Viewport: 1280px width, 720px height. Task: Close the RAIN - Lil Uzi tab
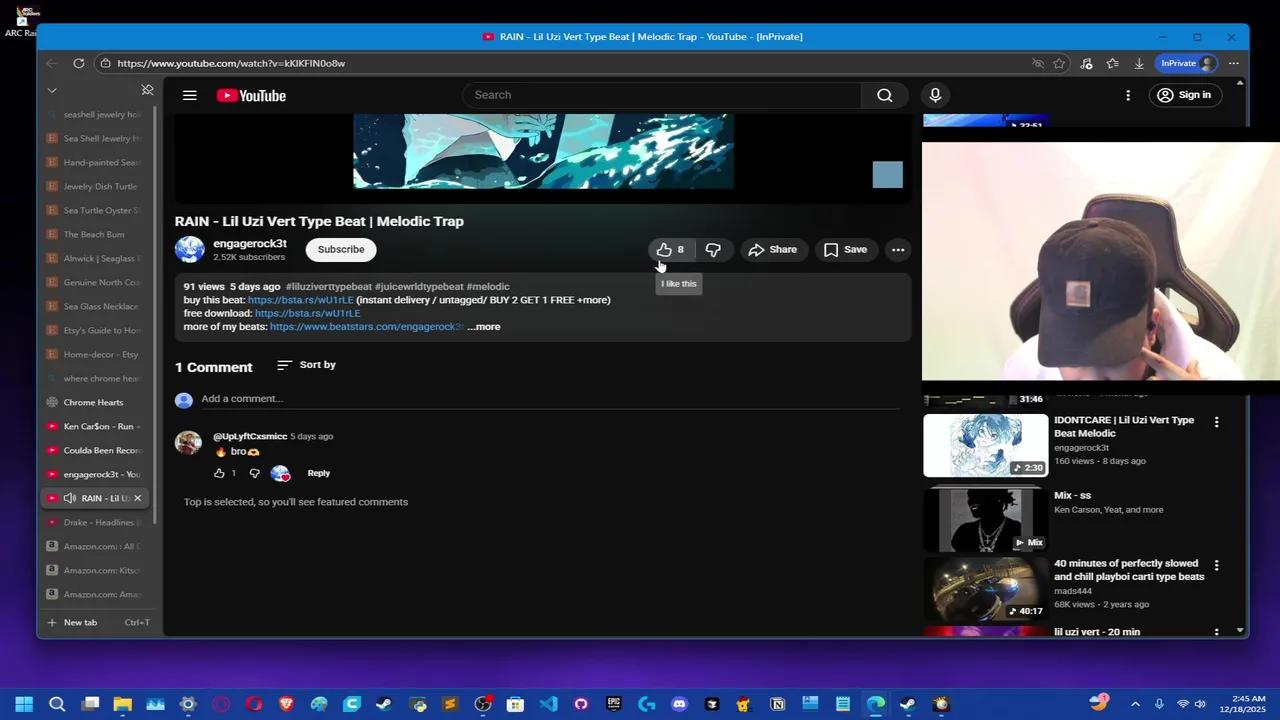(x=138, y=498)
